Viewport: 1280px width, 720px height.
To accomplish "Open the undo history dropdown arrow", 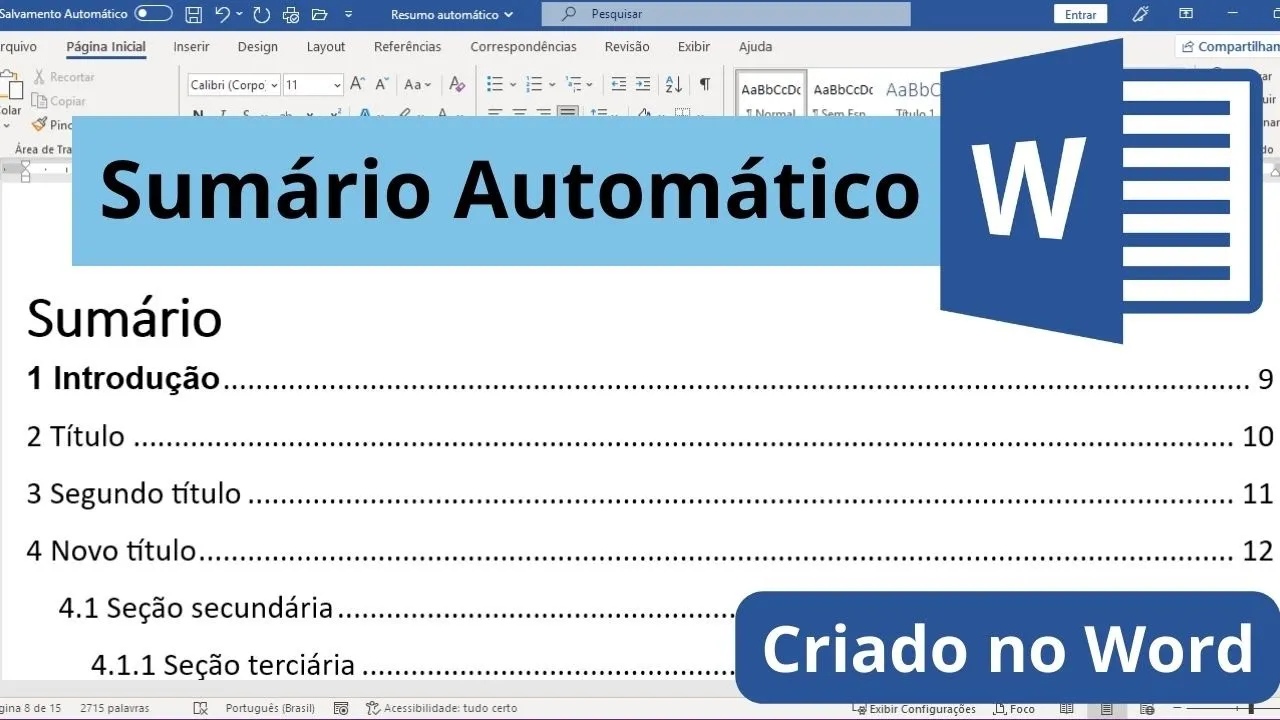I will (241, 14).
